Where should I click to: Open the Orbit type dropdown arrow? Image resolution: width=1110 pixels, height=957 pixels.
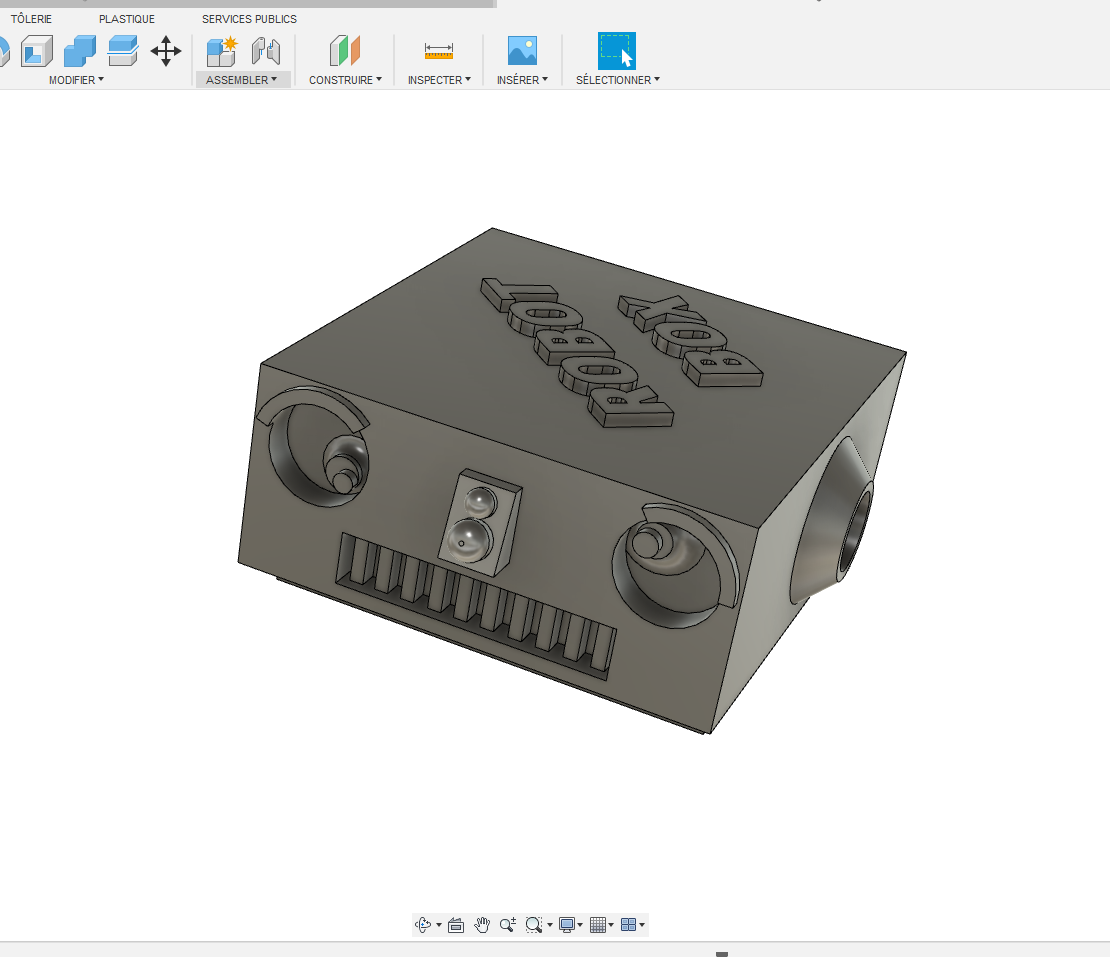click(x=439, y=925)
